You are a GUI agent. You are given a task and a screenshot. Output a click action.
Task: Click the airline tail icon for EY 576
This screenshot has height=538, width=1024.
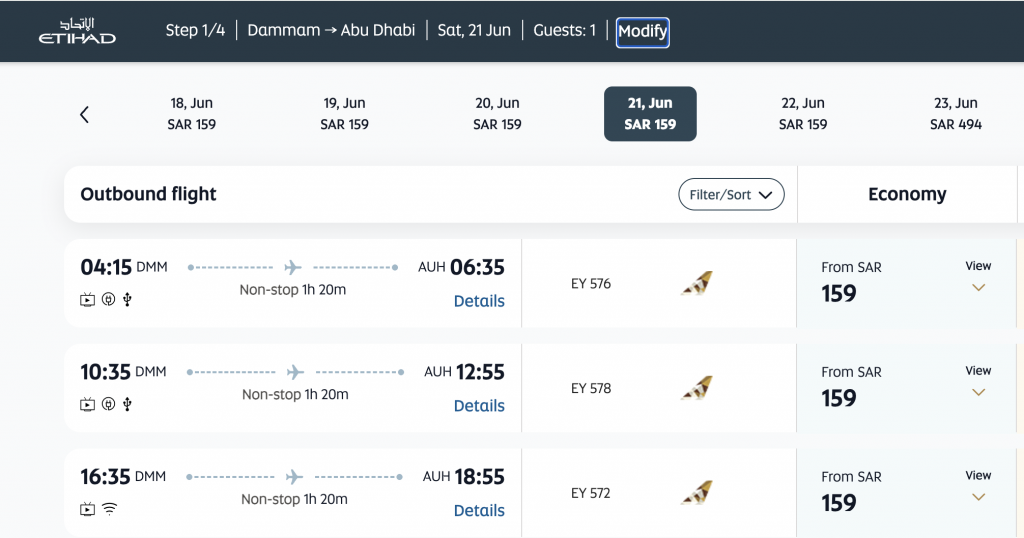point(696,284)
